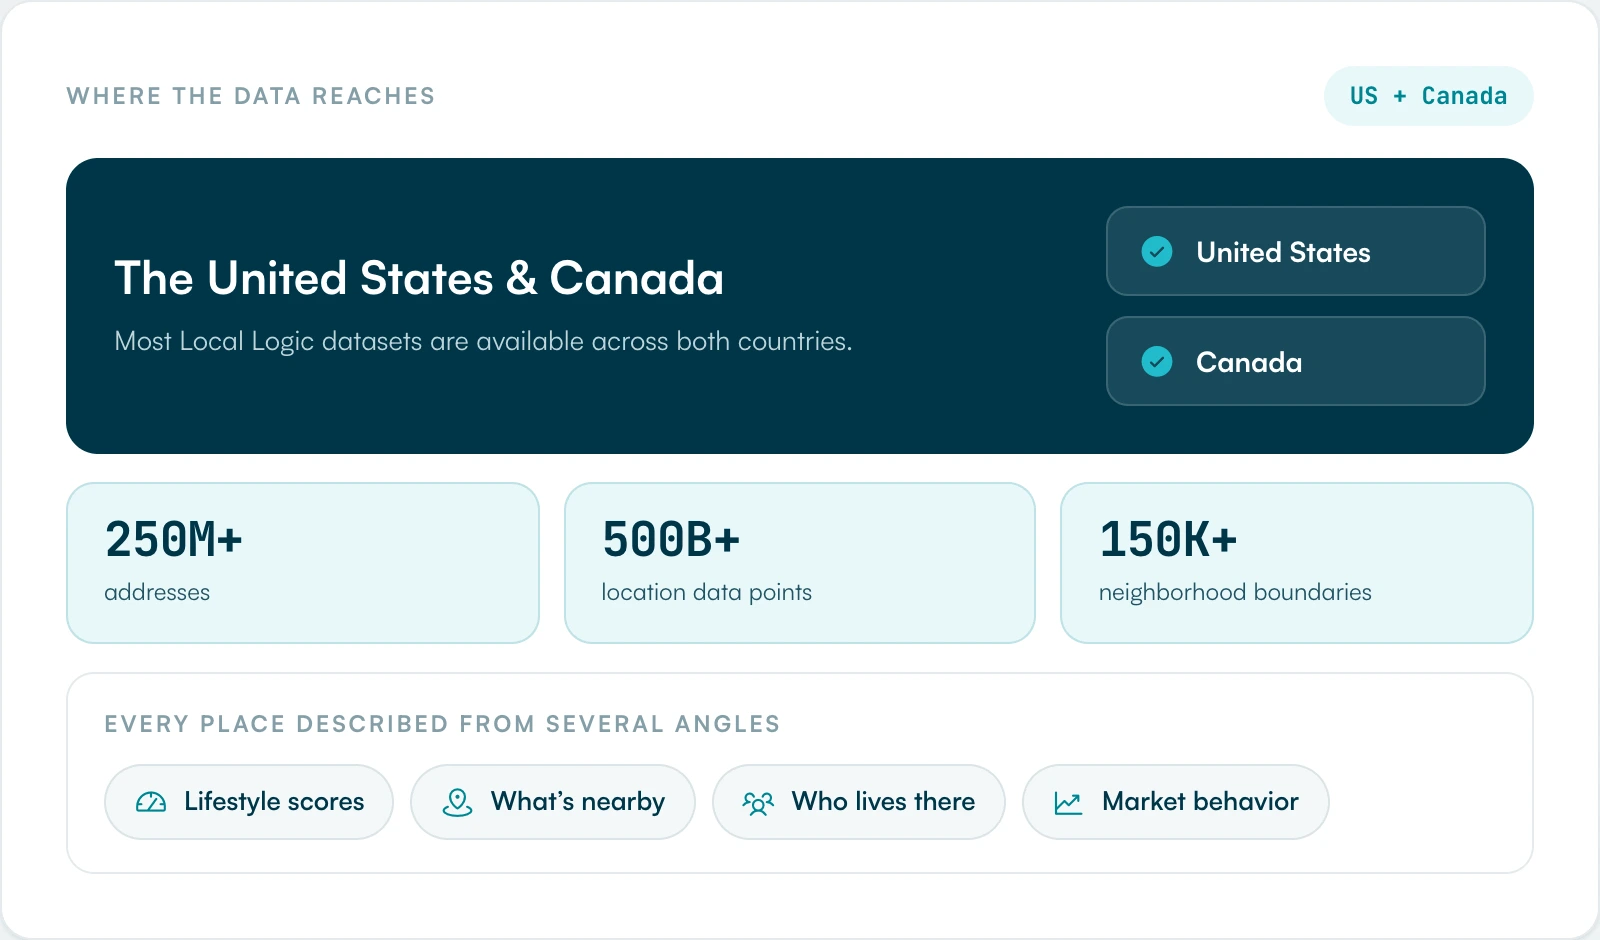
Task: Open the Lifestyle scores pill
Action: (x=249, y=802)
